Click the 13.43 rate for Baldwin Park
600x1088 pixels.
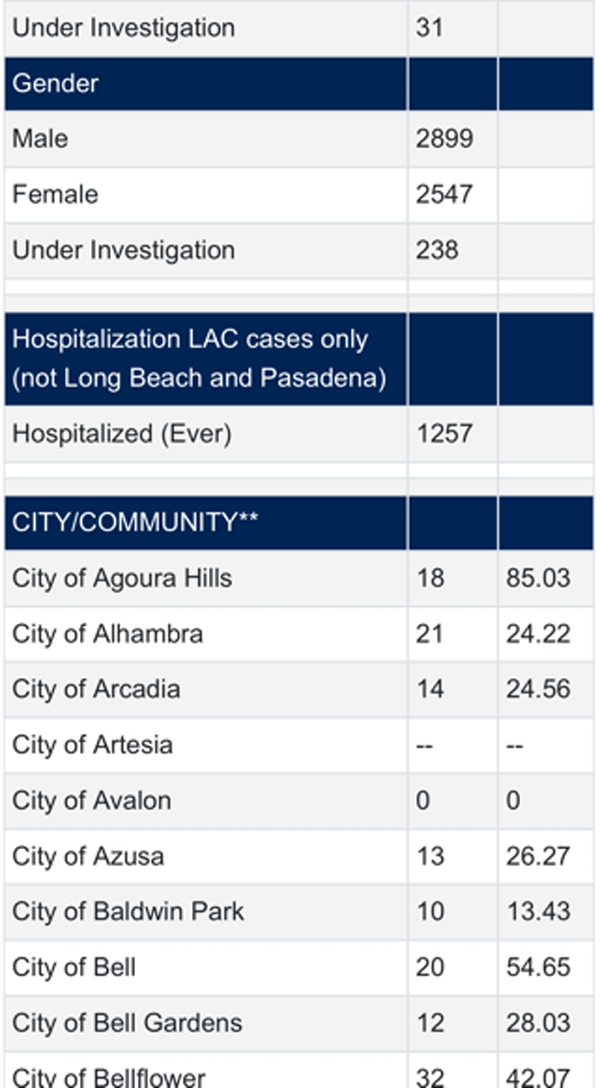[538, 912]
